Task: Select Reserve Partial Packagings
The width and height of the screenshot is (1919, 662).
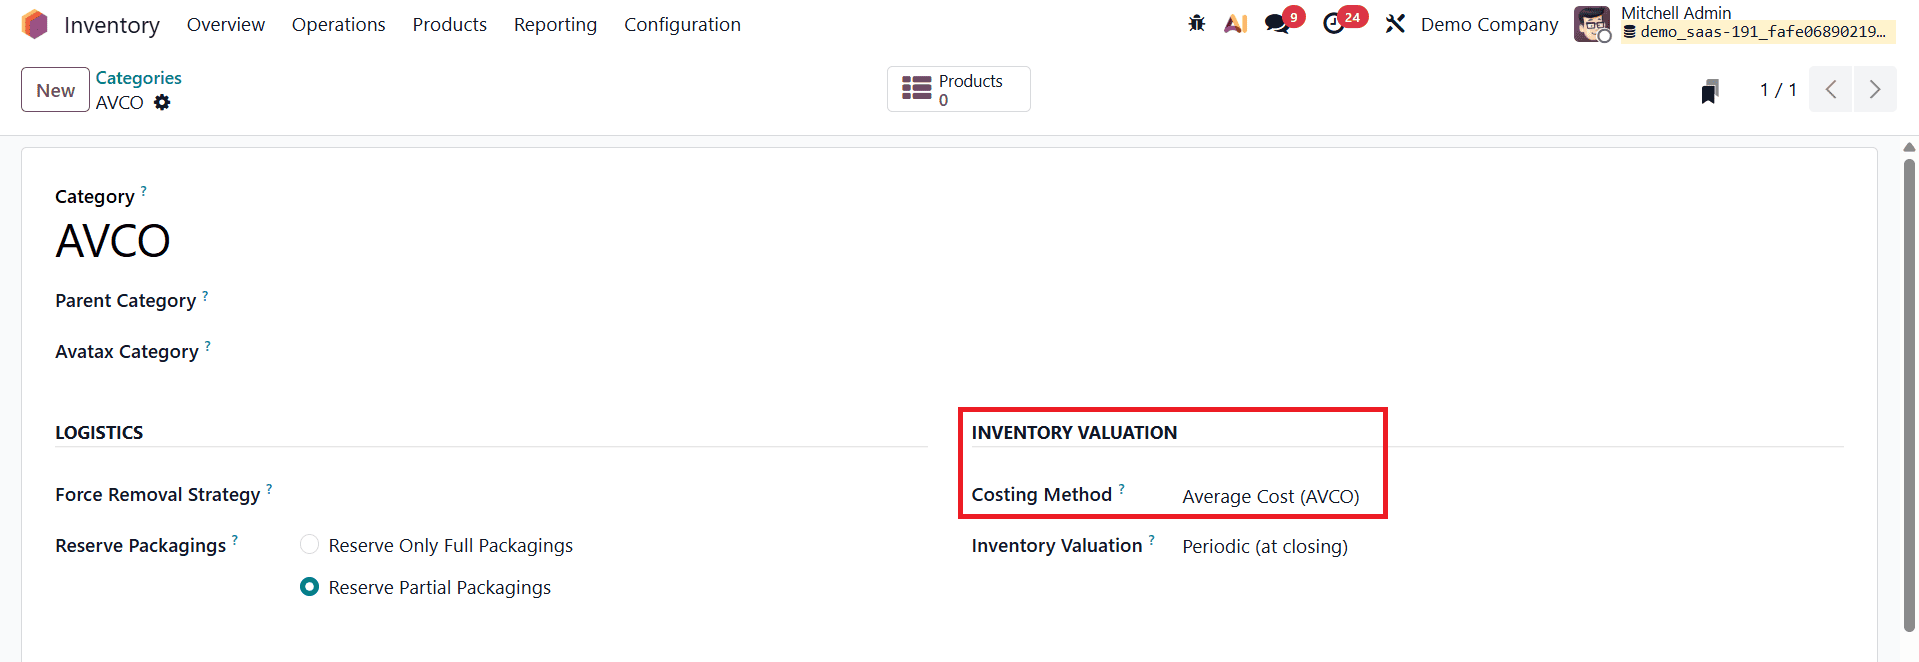Action: point(309,586)
